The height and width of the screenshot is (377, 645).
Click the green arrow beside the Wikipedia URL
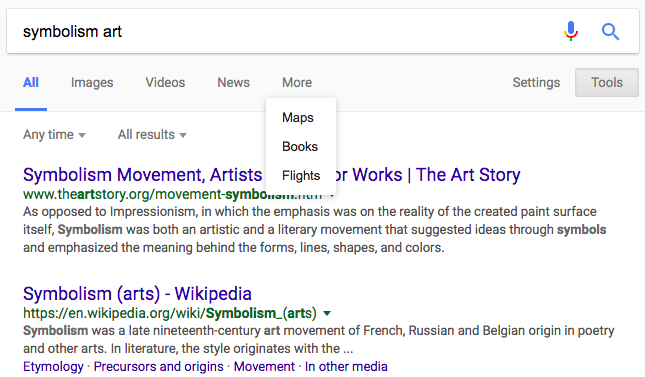coord(327,314)
